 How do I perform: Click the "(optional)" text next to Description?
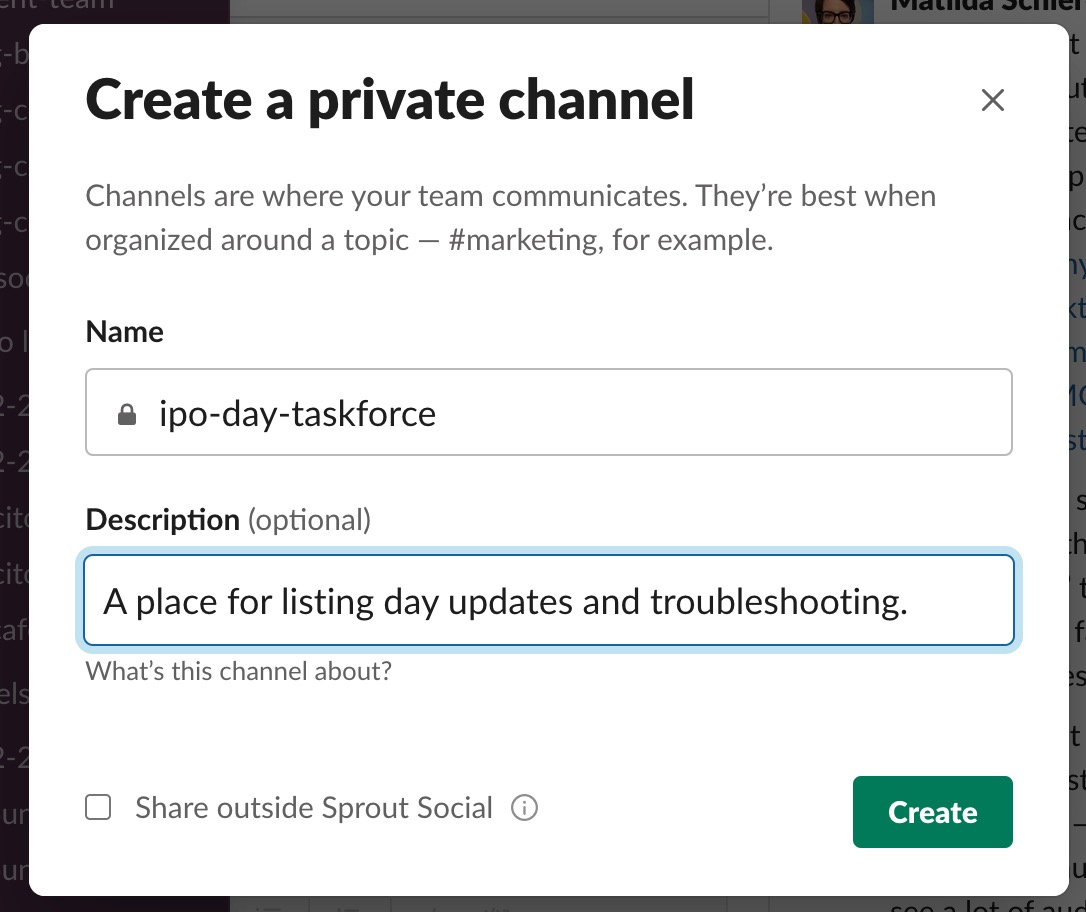pyautogui.click(x=309, y=520)
